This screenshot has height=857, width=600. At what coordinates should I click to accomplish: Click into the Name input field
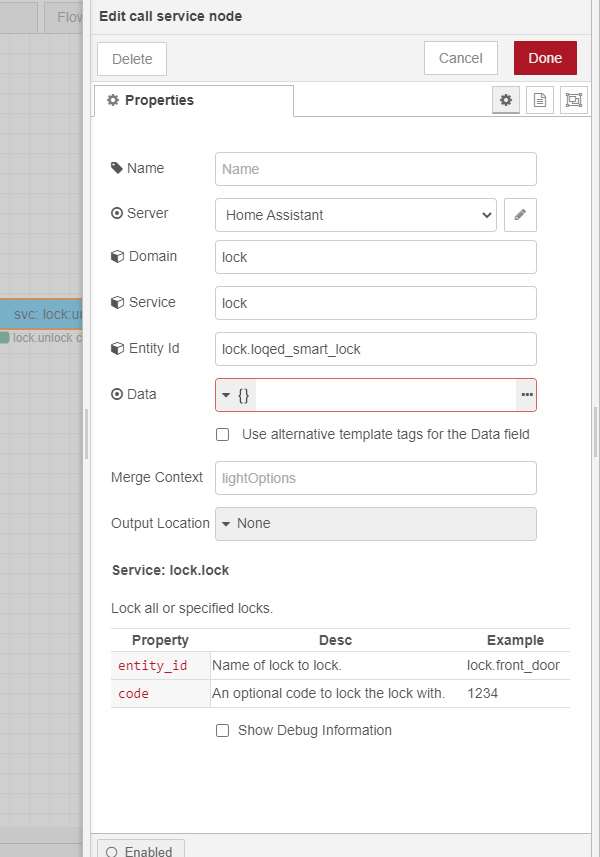(375, 169)
